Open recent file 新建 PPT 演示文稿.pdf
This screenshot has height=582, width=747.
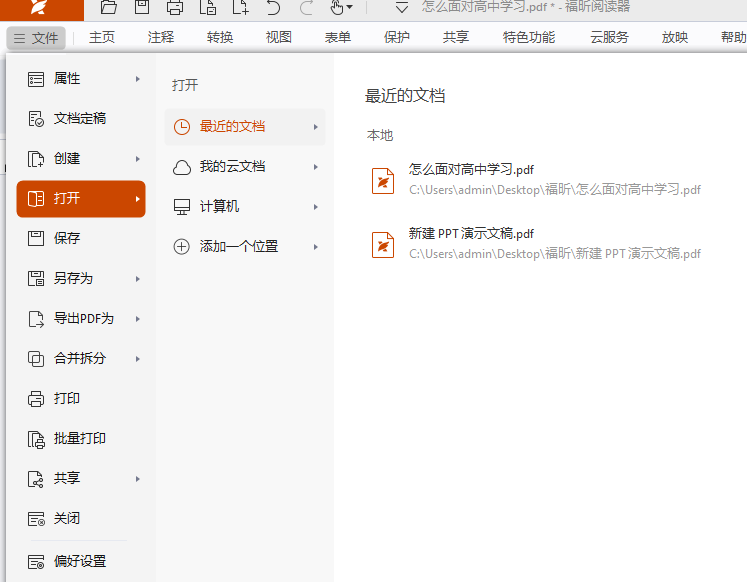coord(536,244)
